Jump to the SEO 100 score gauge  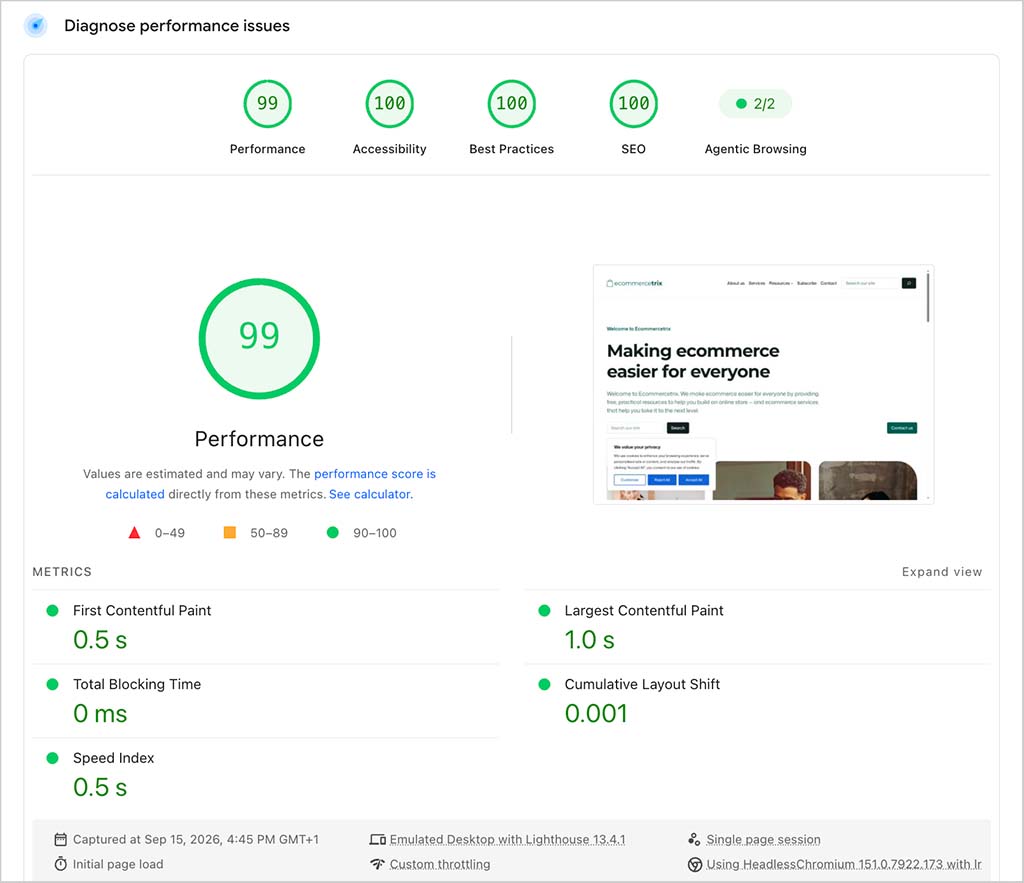coord(633,103)
